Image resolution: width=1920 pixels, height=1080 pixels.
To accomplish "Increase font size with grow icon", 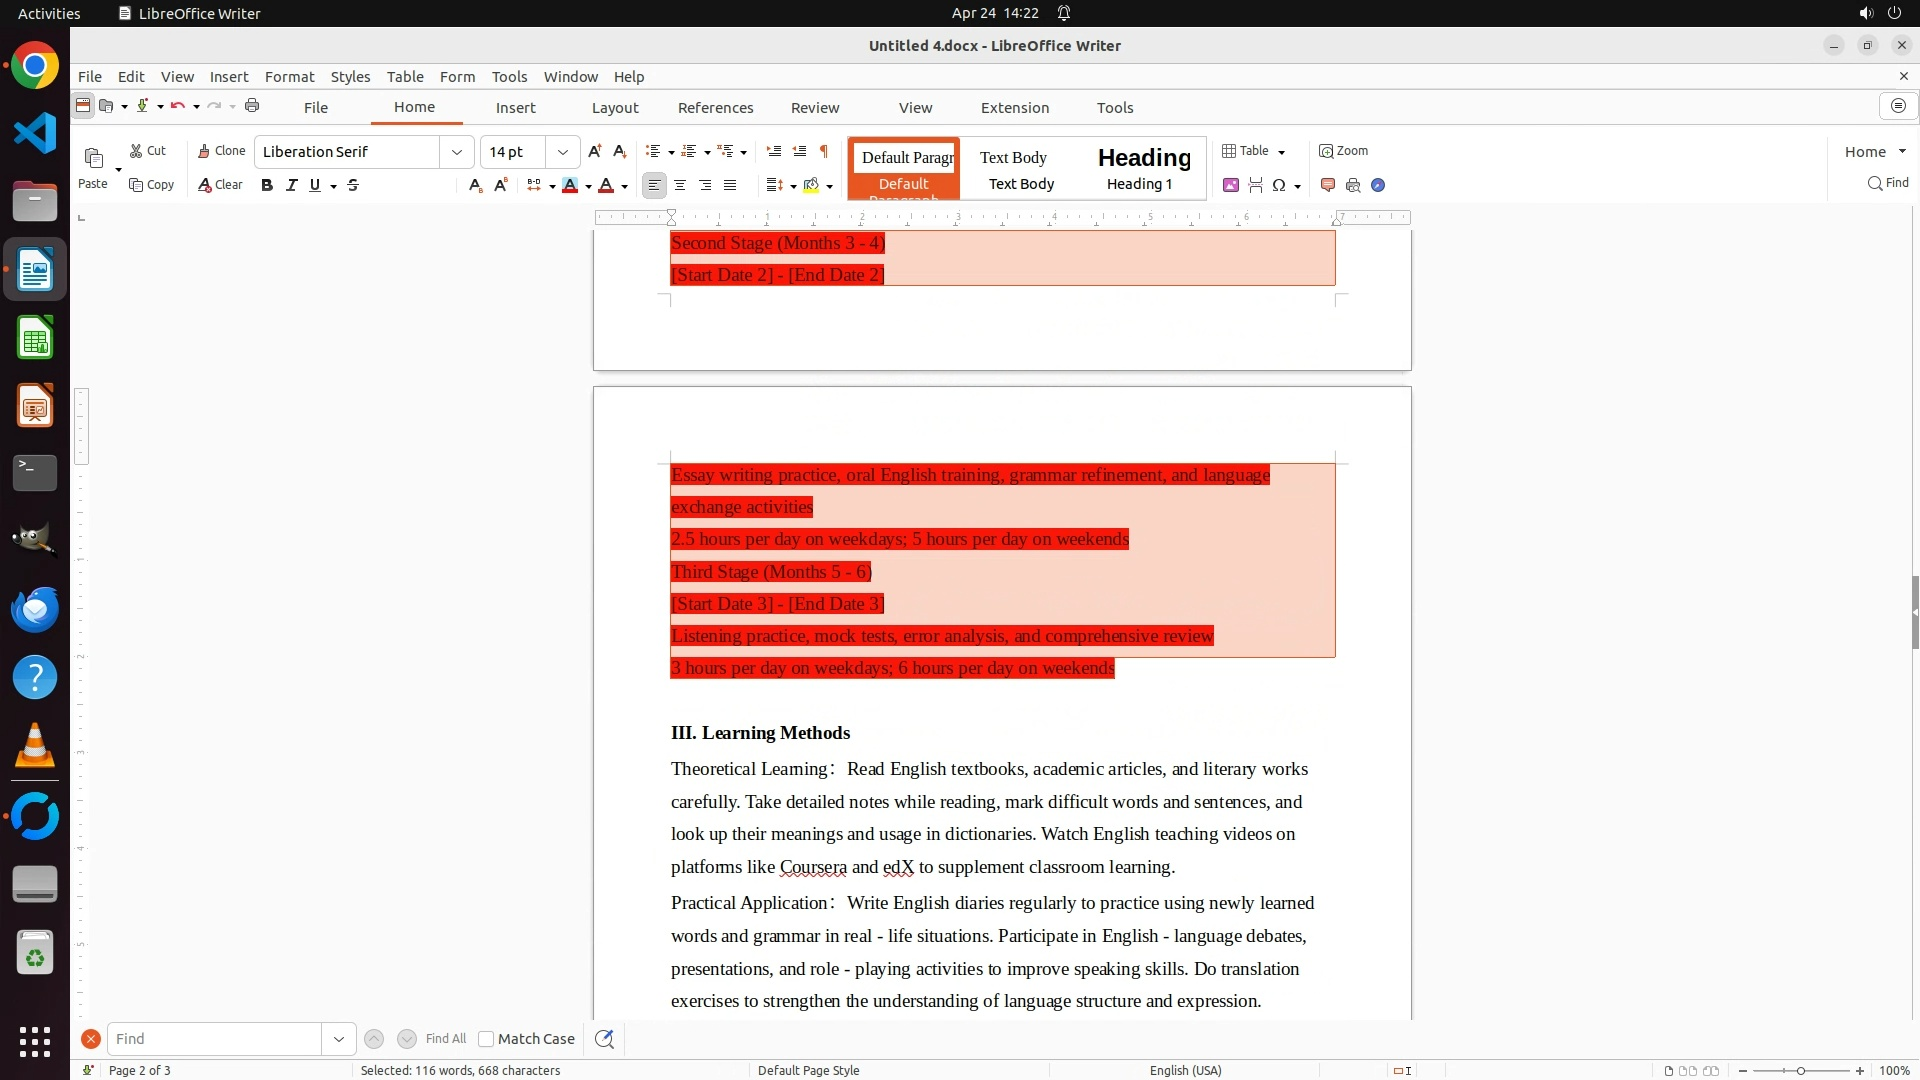I will click(595, 151).
